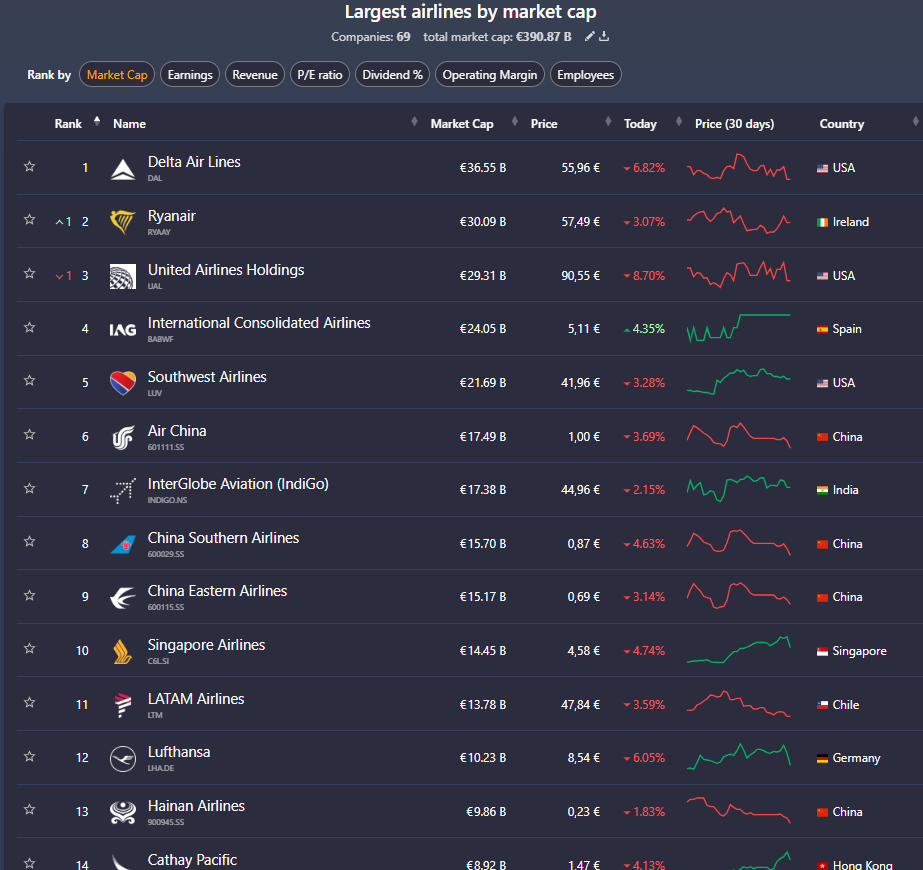The width and height of the screenshot is (923, 870).
Task: Sort by the Country column arrows
Action: click(915, 121)
